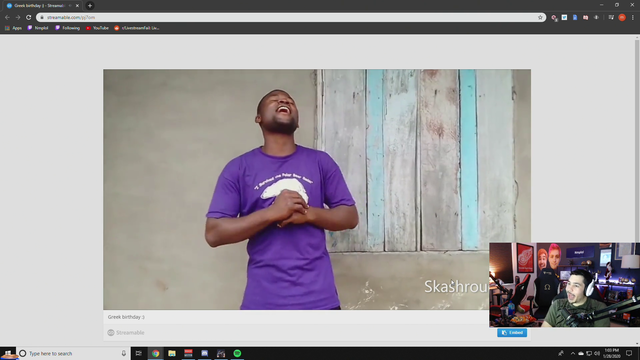
Task: Click the network tray icon
Action: (589, 353)
